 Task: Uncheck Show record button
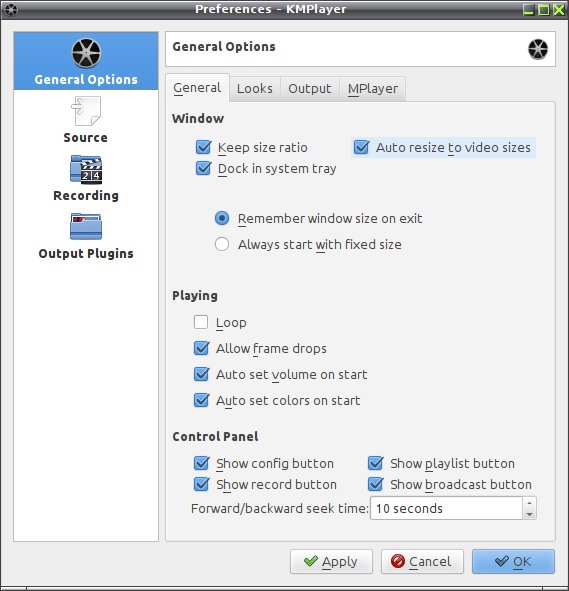tap(201, 484)
